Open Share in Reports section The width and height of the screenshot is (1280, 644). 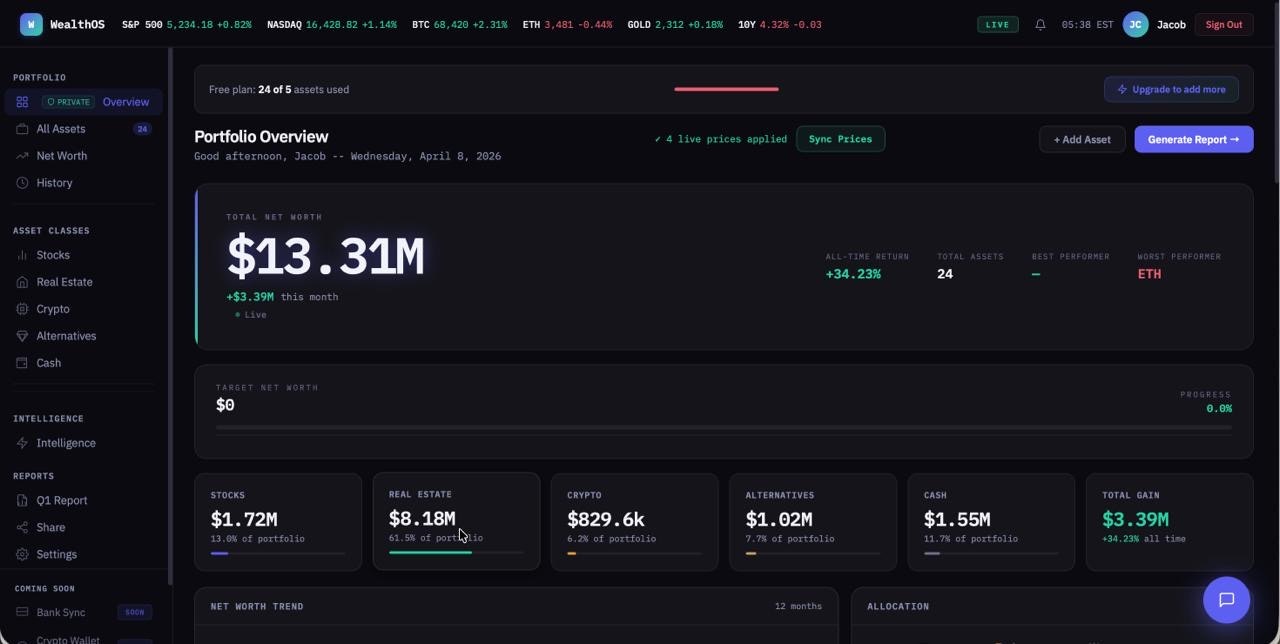84,527
